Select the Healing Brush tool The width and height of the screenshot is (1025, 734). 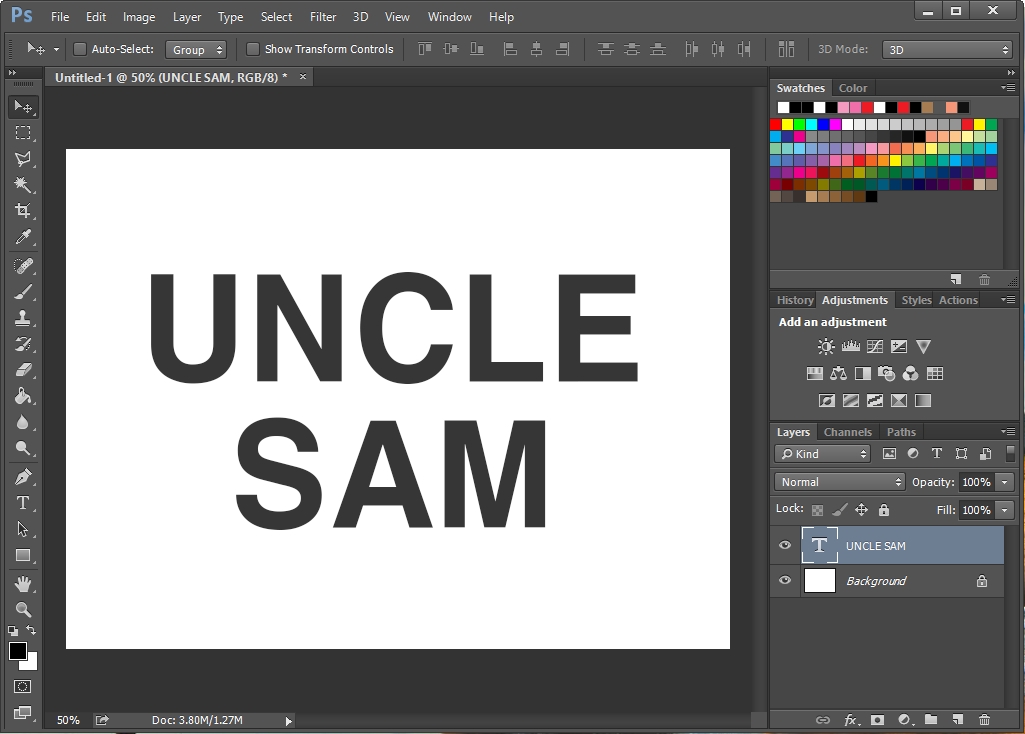[x=23, y=266]
